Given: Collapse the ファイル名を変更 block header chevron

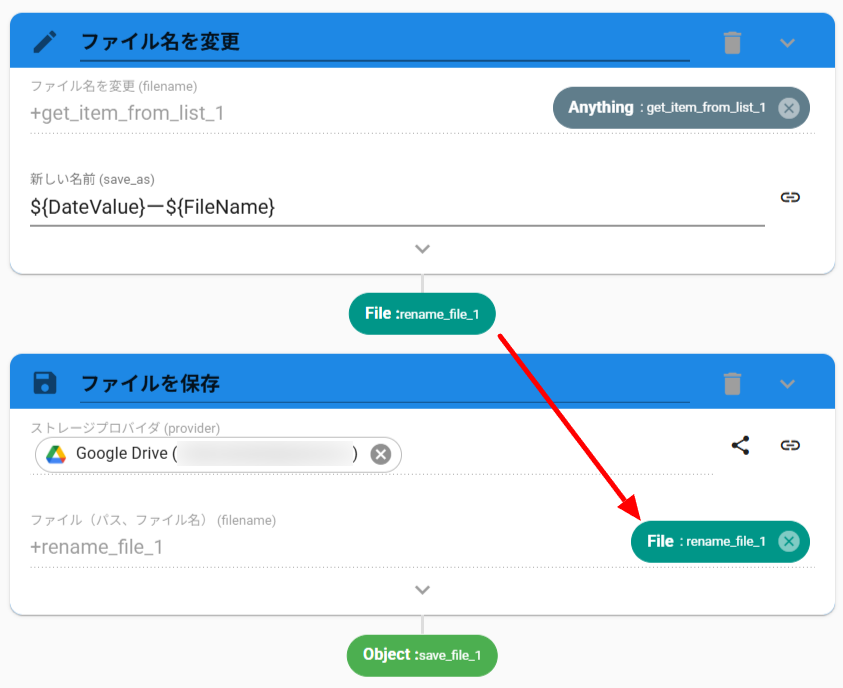Looking at the screenshot, I should (x=788, y=42).
